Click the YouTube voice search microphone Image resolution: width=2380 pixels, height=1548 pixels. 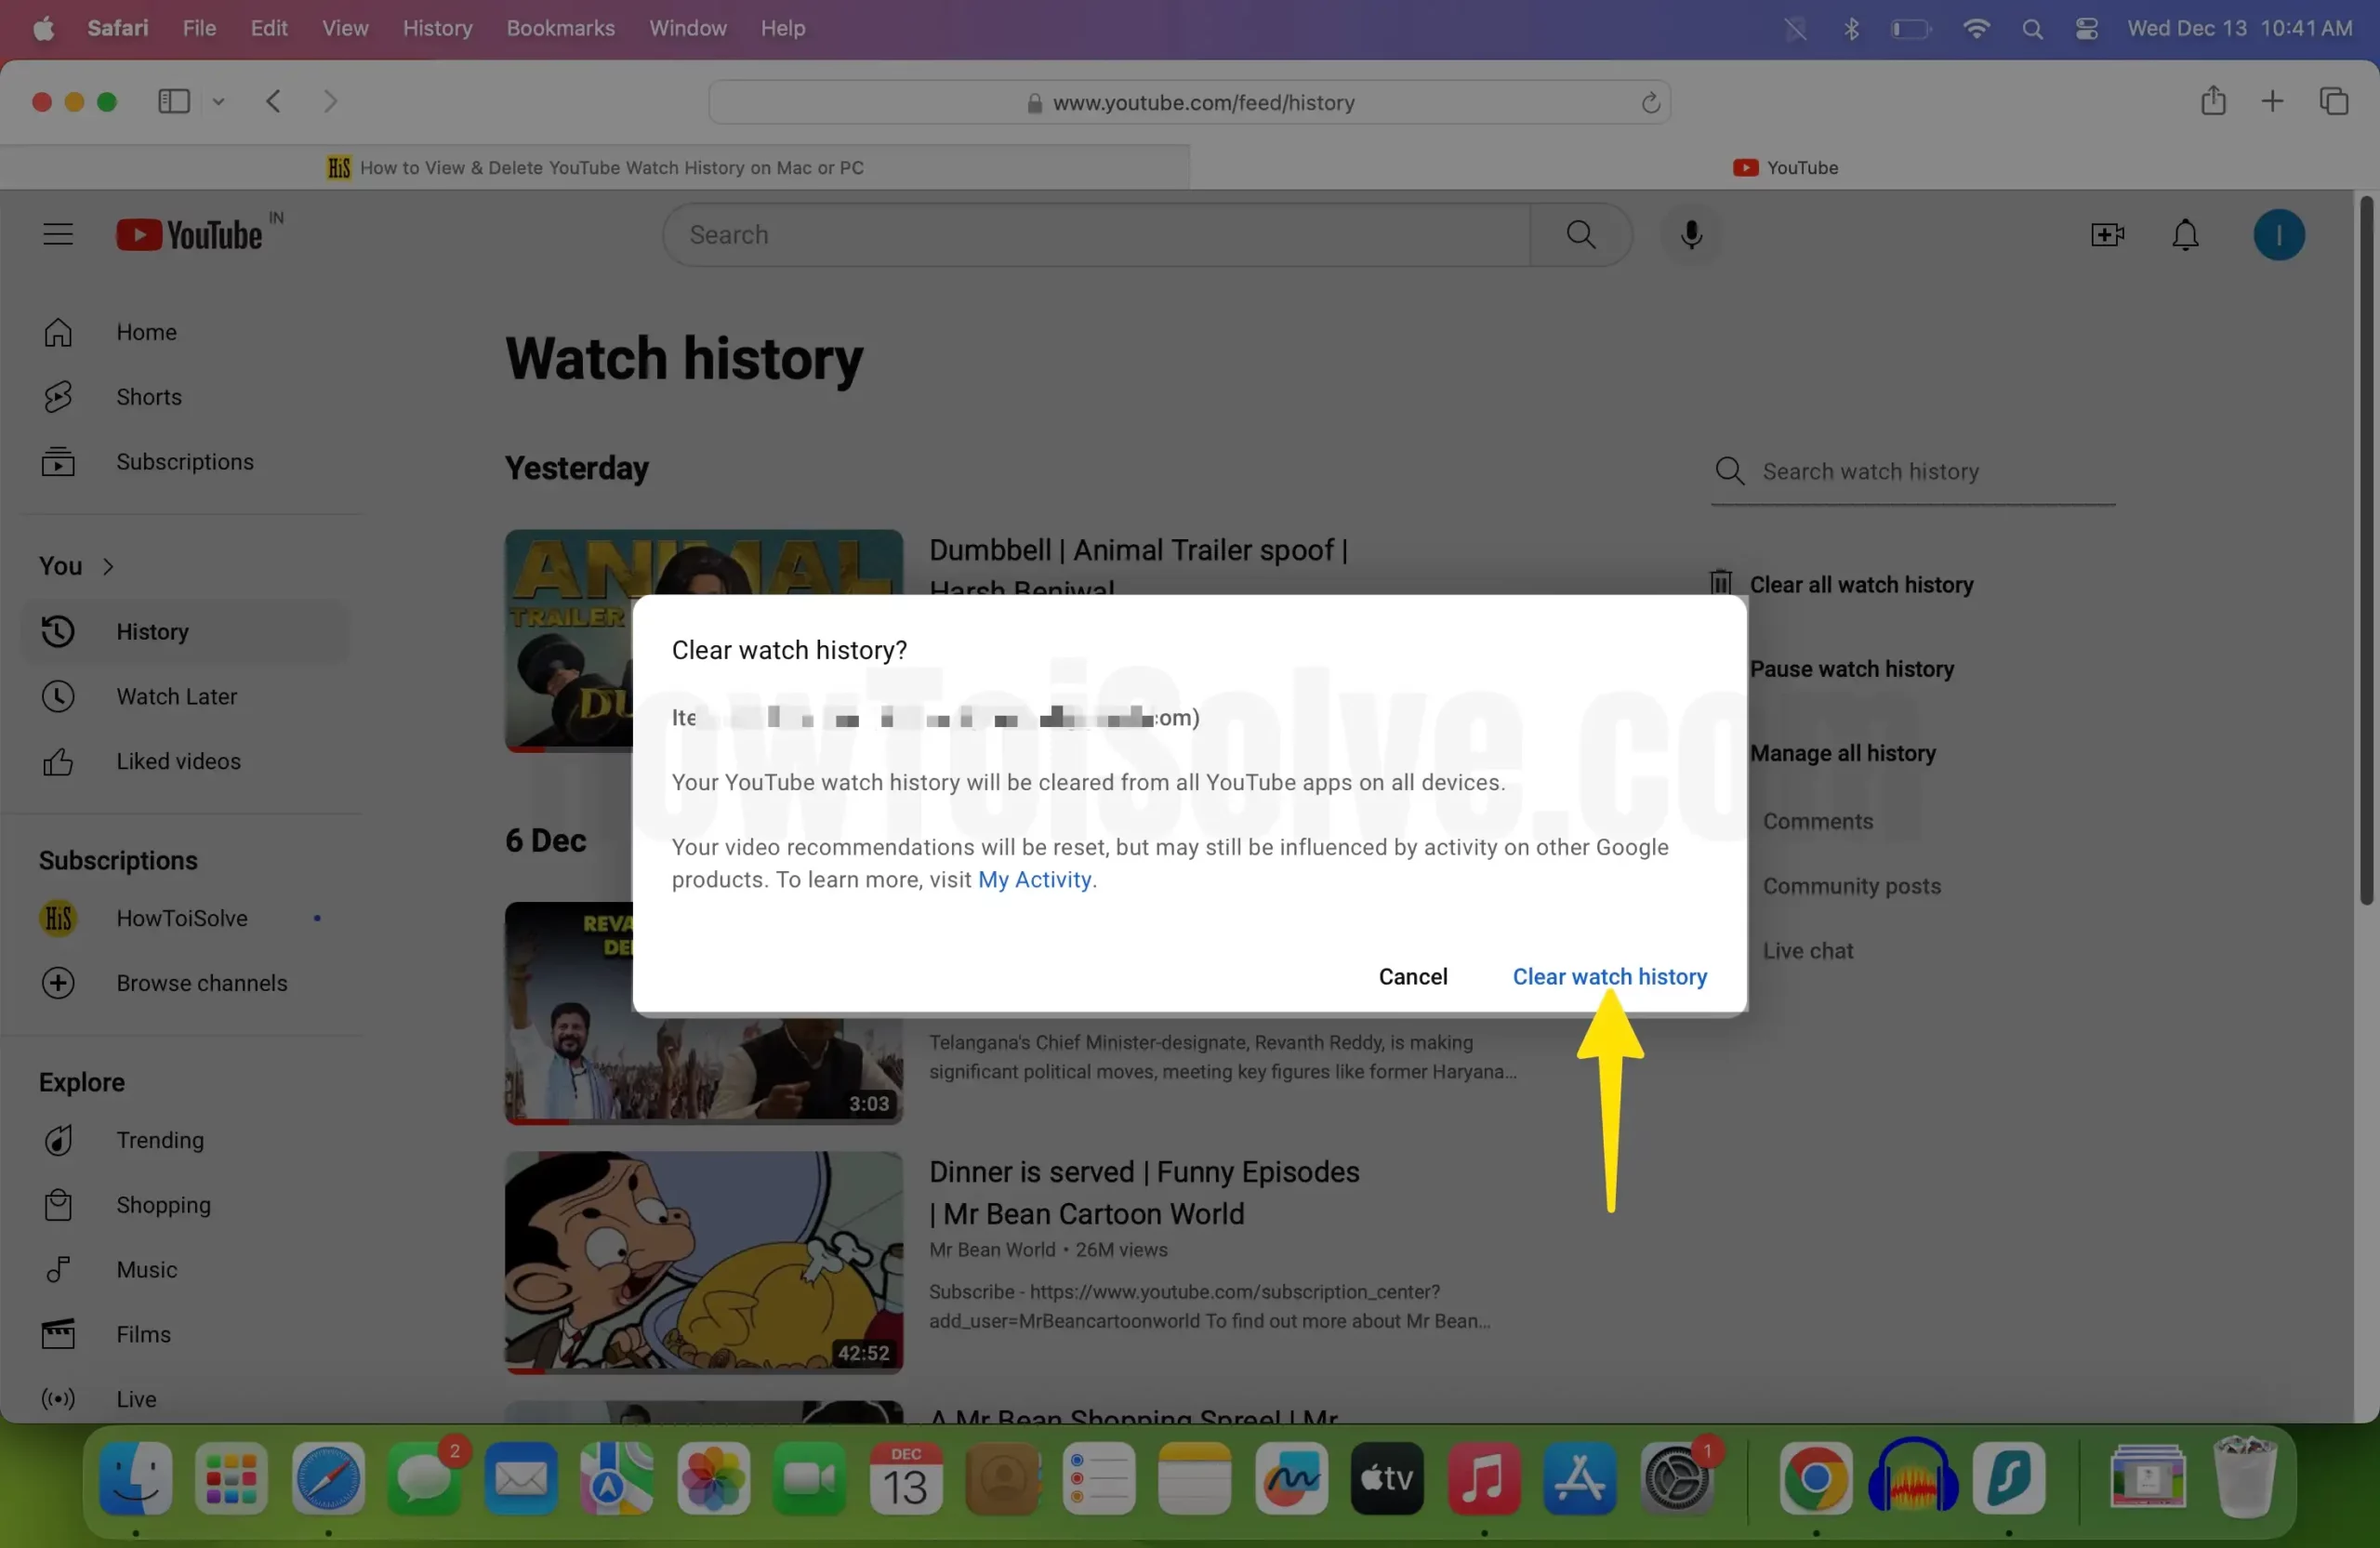coord(1691,235)
